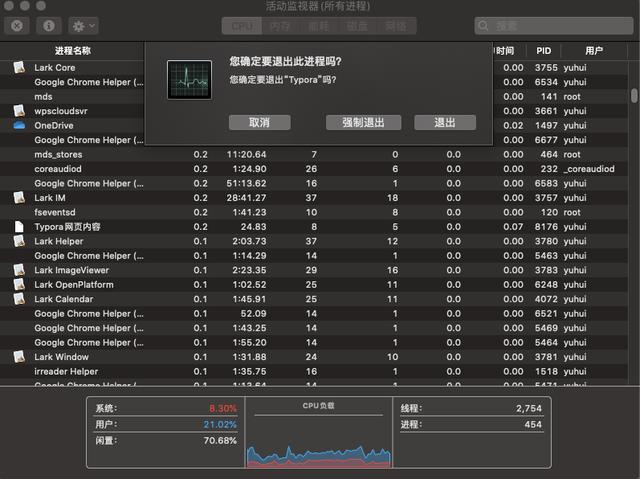Viewport: 640px width, 479px height.
Task: Click the Lark Helper process icon
Action: [19, 241]
